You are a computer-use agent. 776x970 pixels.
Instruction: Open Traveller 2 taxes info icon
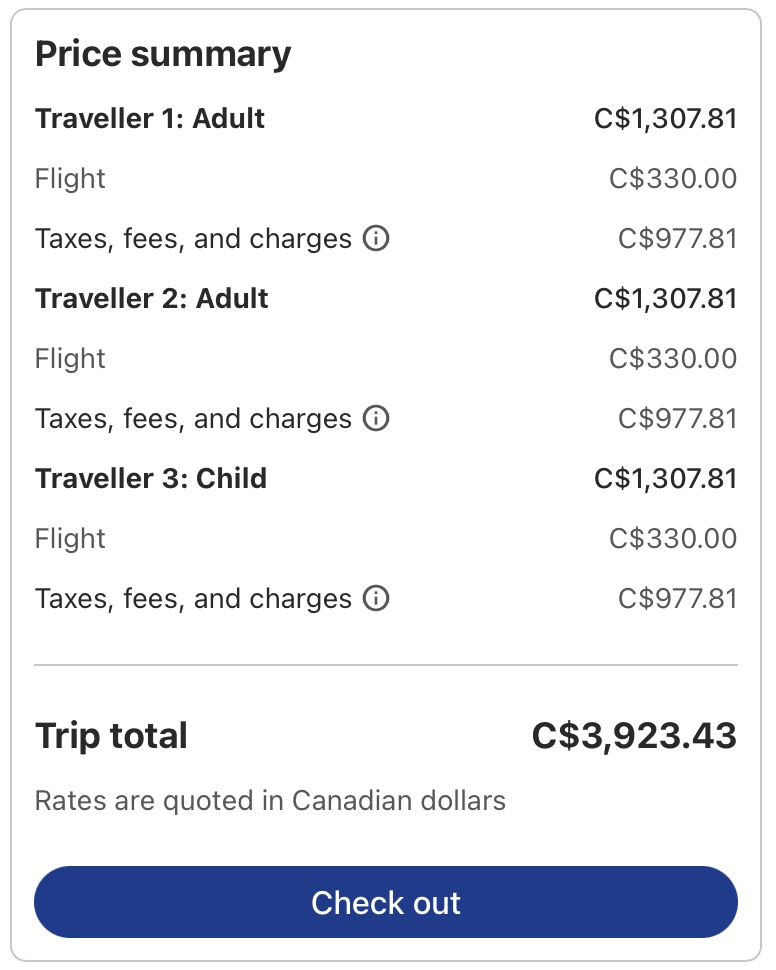[376, 419]
